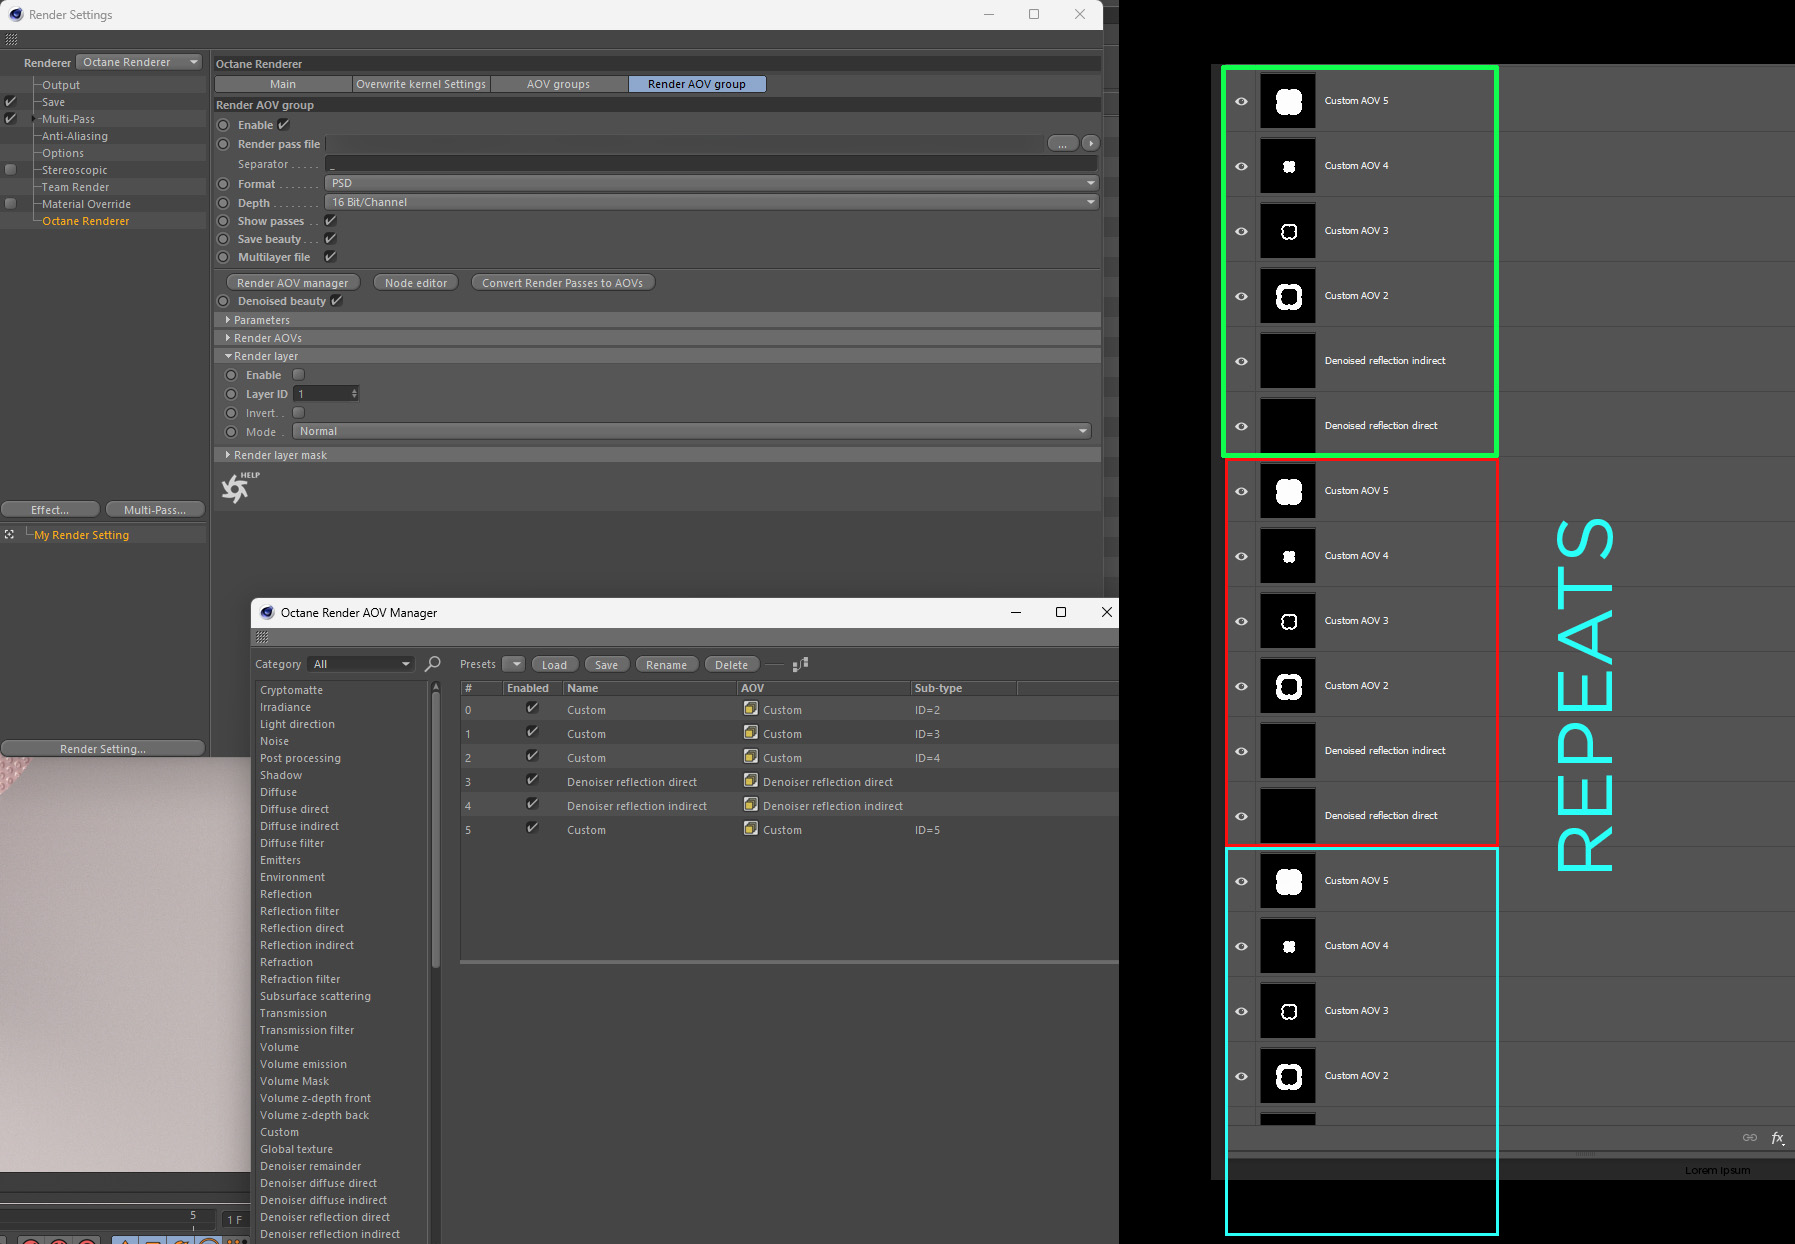Click the Cinema 4D logo in Render Settings
This screenshot has height=1244, width=1795.
point(16,14)
